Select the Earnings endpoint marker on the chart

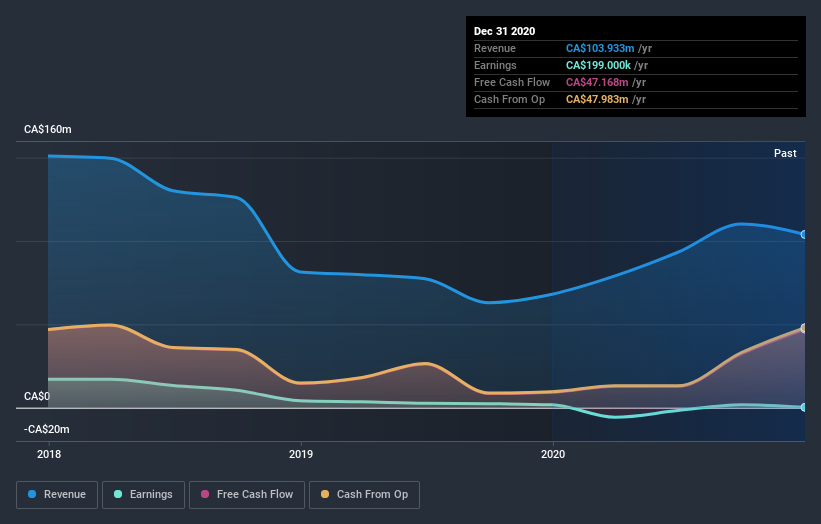[x=804, y=407]
